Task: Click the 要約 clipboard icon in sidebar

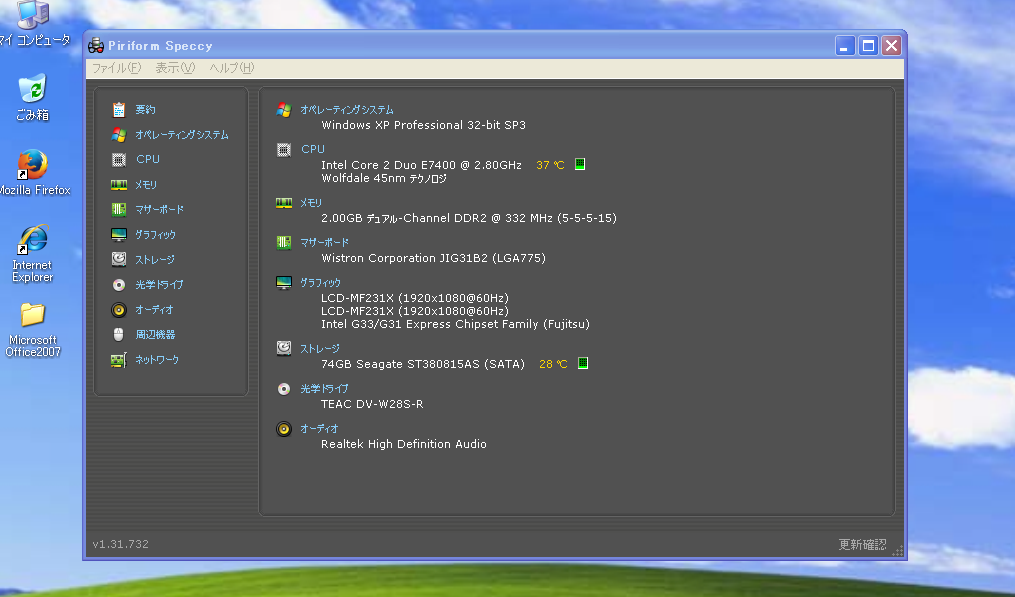Action: (x=118, y=109)
